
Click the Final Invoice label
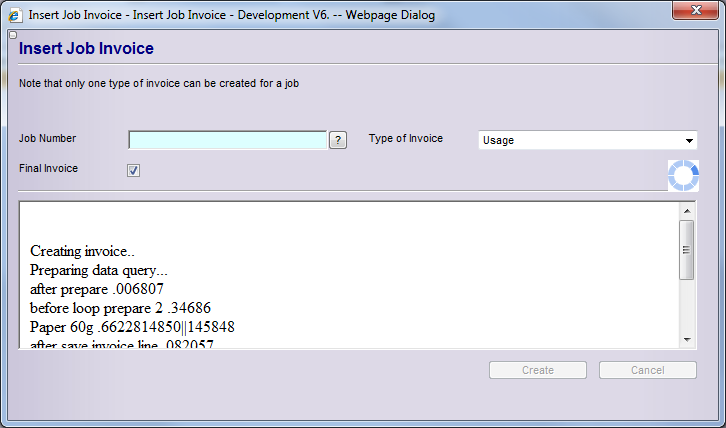point(48,169)
